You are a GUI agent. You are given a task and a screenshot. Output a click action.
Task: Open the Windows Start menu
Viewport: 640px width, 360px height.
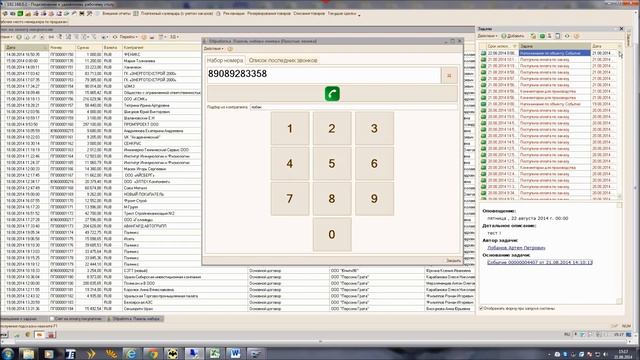click(7, 353)
